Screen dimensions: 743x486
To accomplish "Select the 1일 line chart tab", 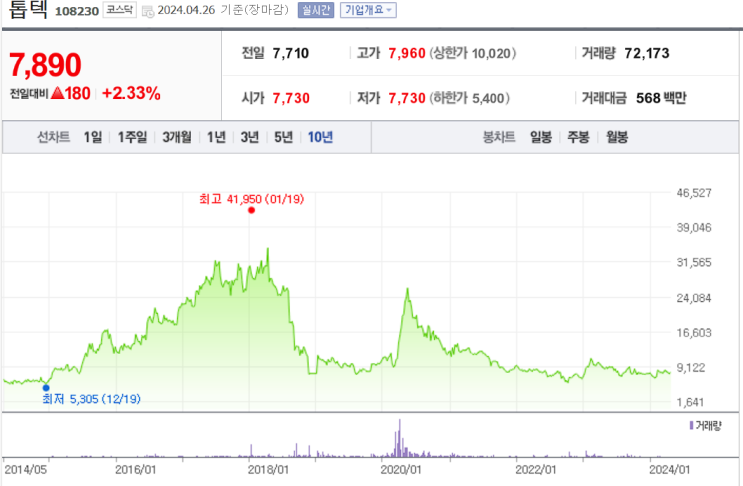I will tap(93, 137).
